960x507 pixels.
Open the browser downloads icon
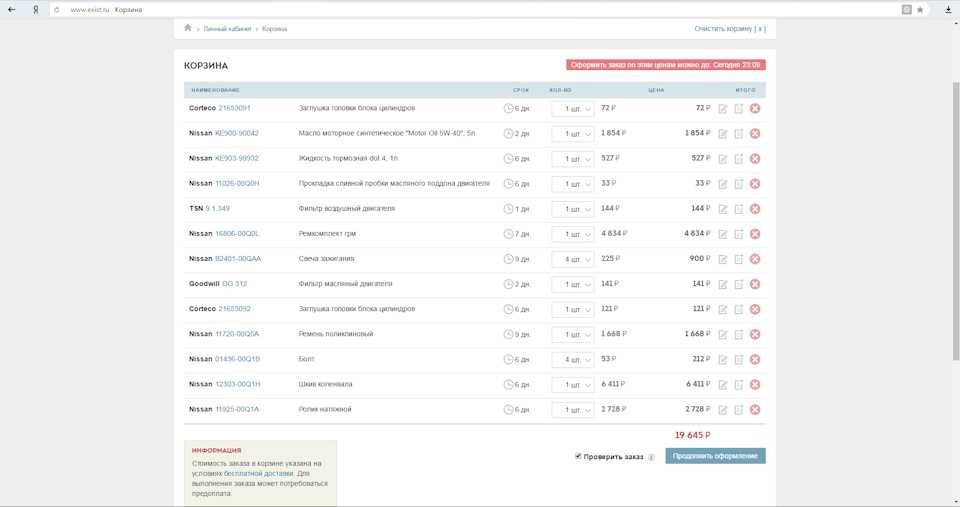tap(947, 9)
